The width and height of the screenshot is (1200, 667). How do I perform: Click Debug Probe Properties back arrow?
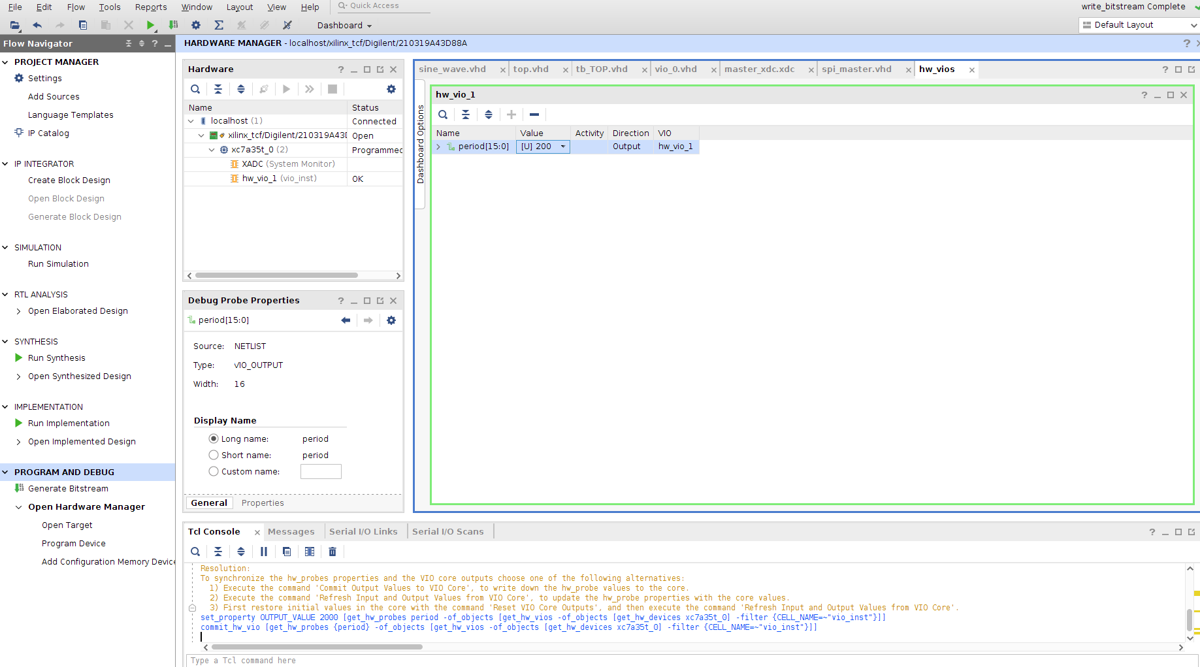click(346, 320)
